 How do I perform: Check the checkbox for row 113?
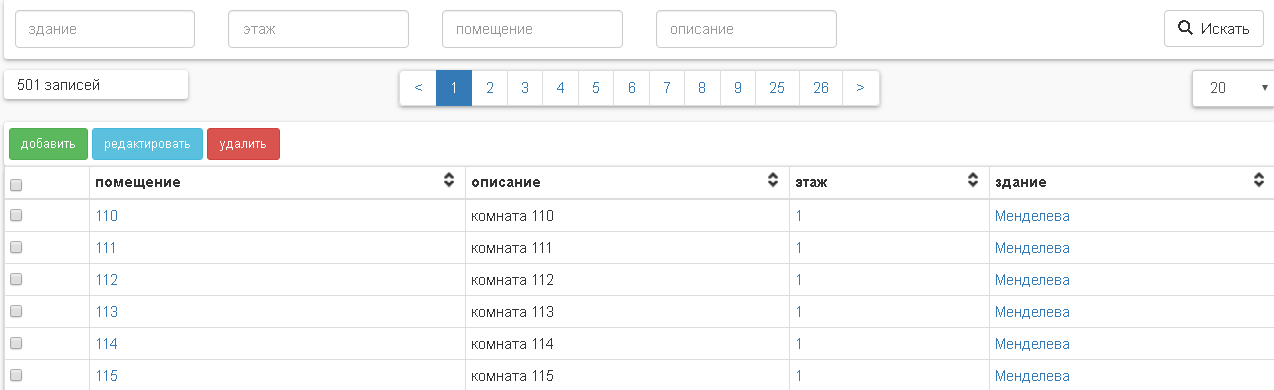pos(16,311)
